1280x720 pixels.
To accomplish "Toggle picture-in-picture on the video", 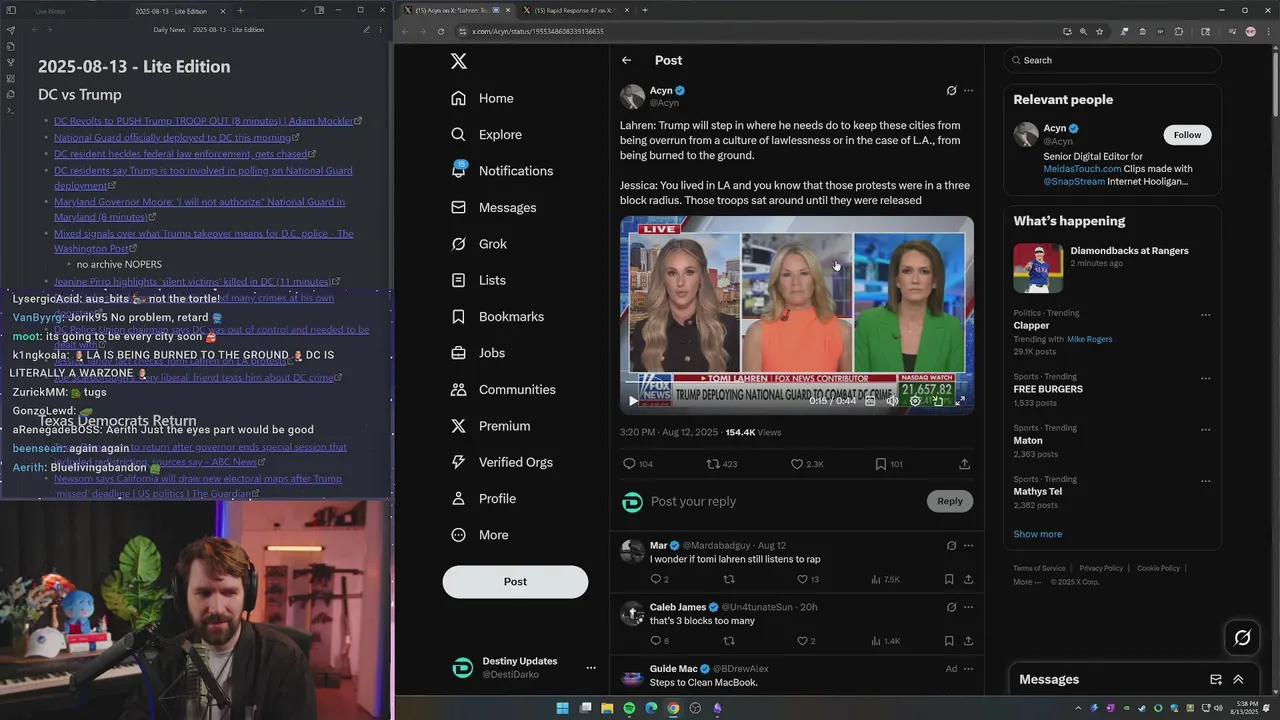I will [x=938, y=401].
